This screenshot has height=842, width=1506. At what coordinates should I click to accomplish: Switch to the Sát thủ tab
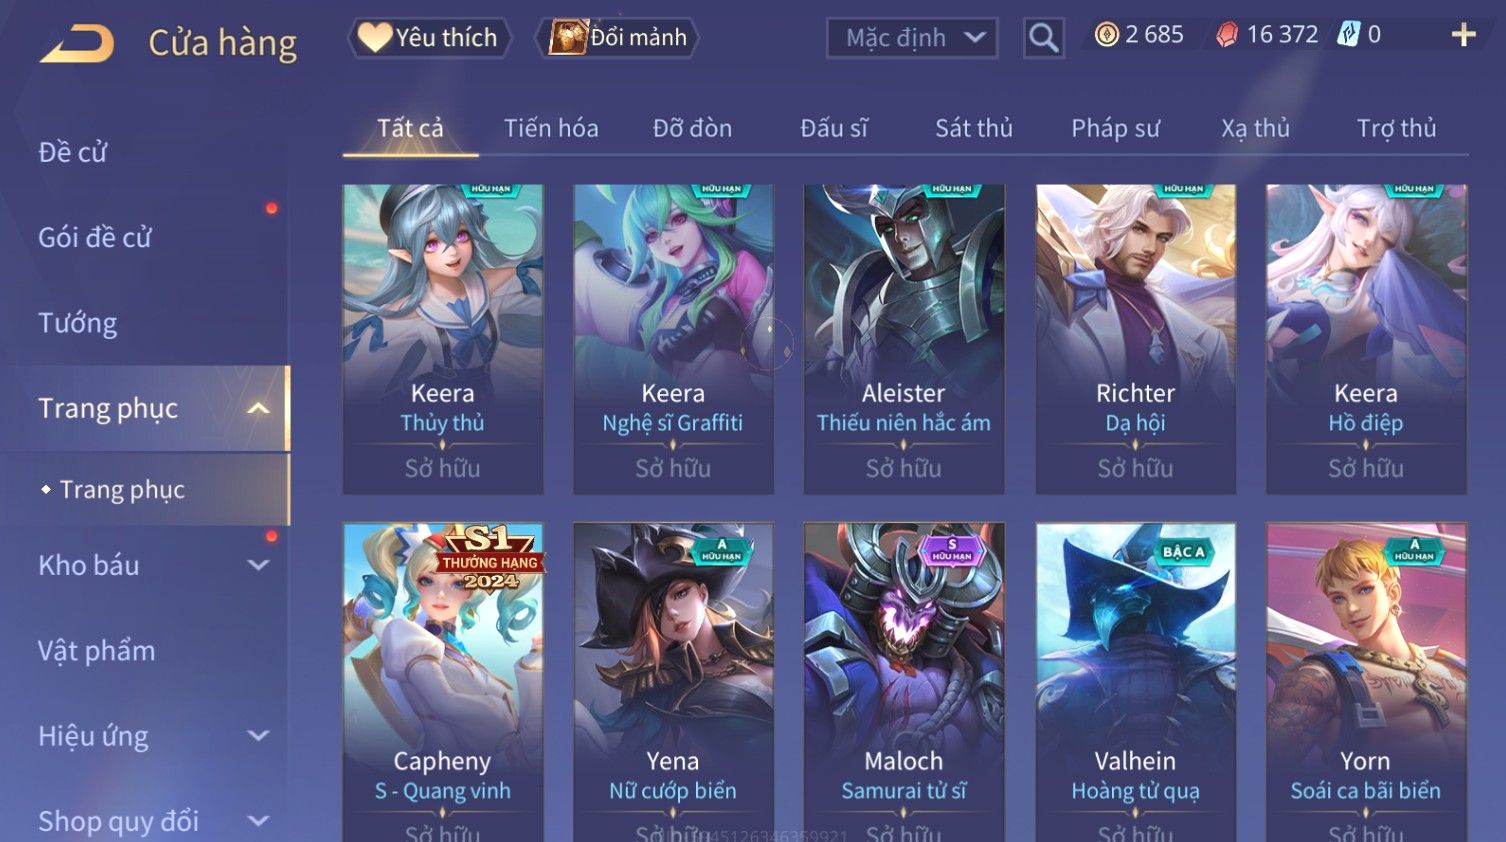[974, 128]
